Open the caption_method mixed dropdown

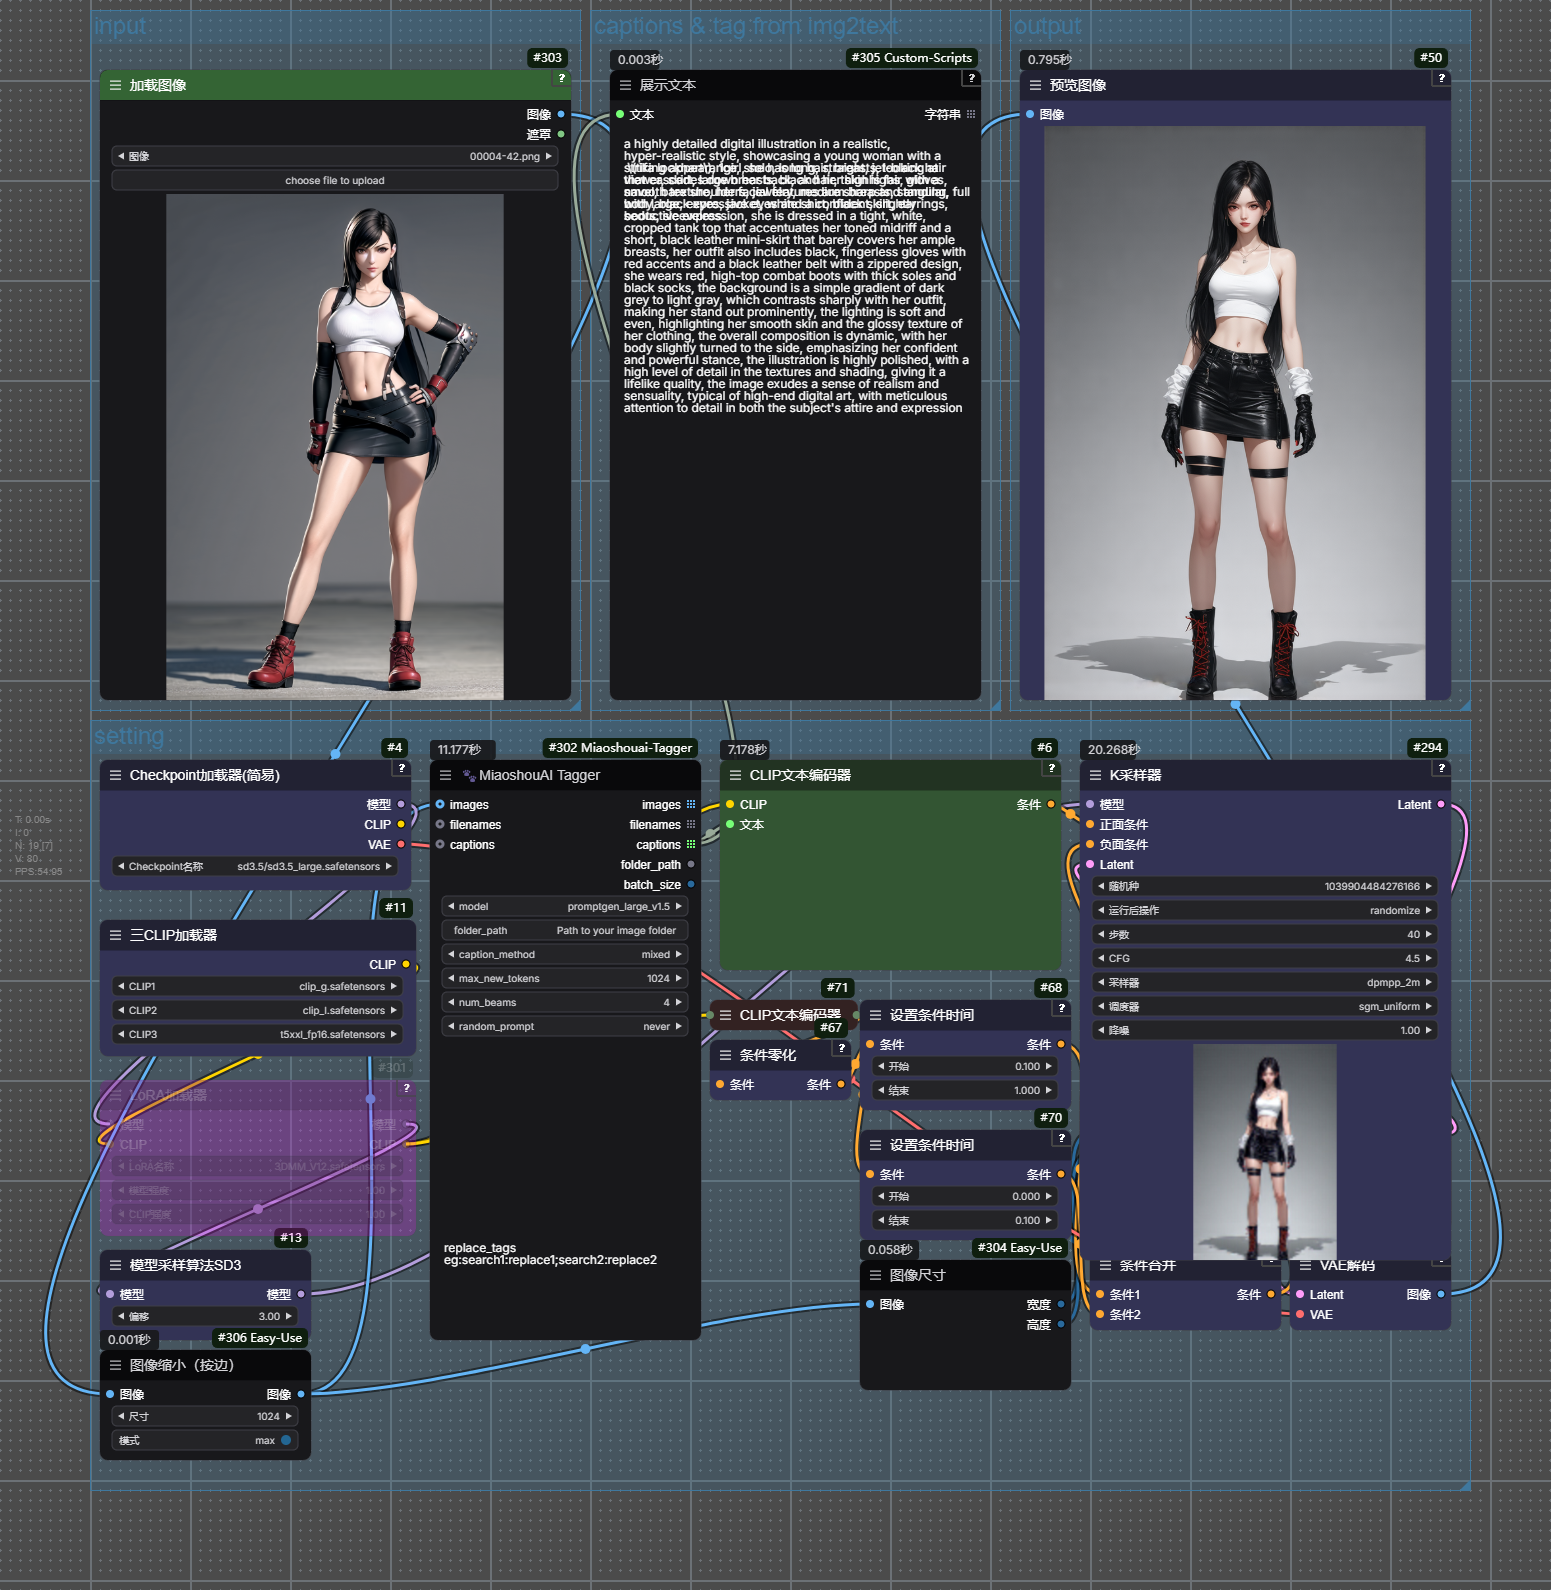(565, 955)
